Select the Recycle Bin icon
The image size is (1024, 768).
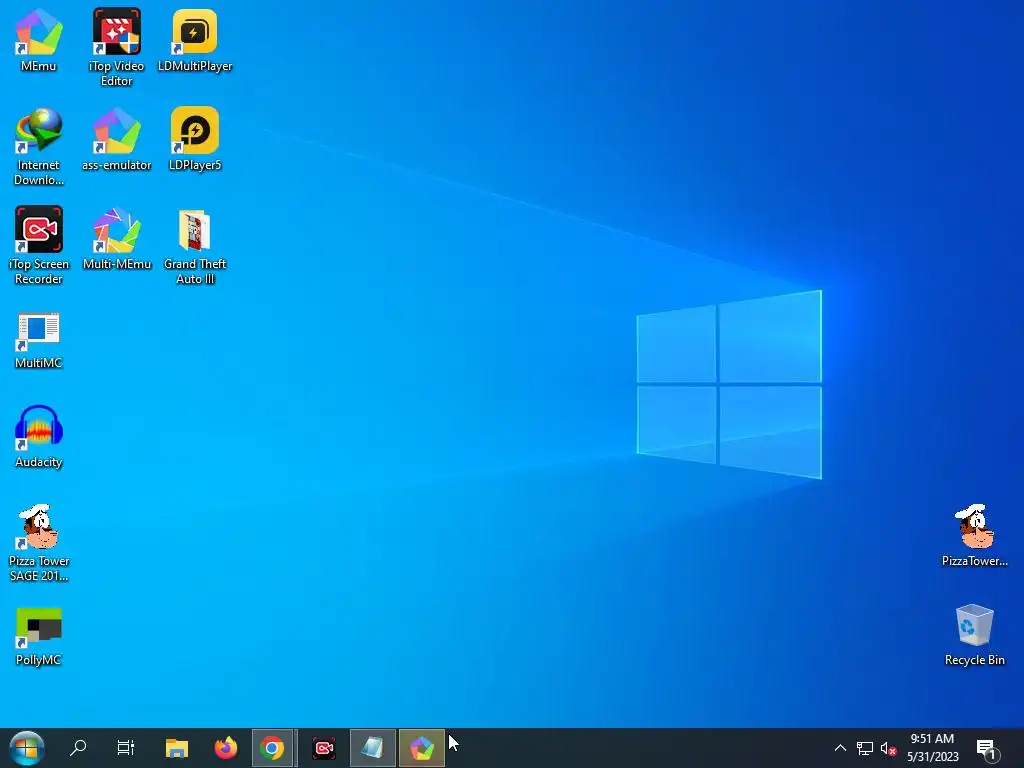[974, 635]
